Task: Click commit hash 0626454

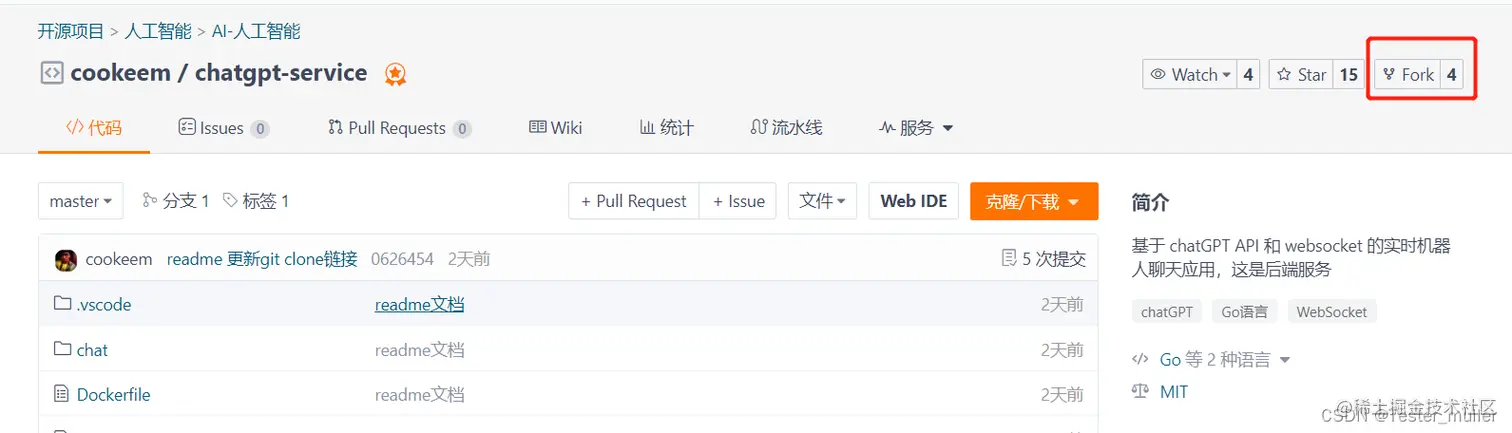Action: click(402, 259)
